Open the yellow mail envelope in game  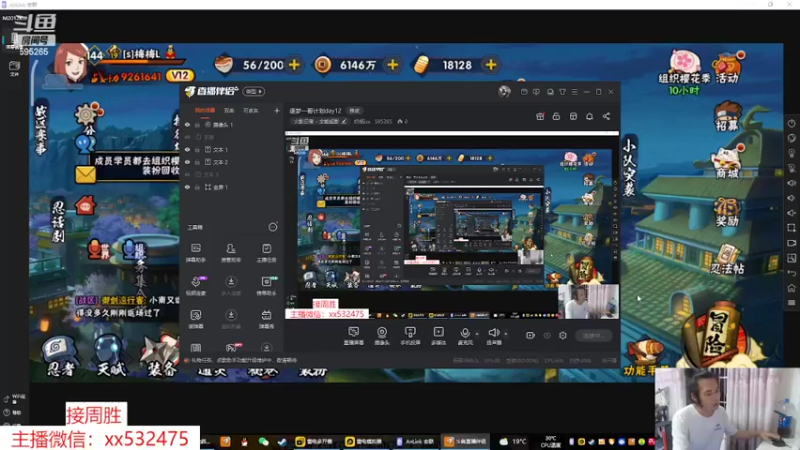point(85,174)
